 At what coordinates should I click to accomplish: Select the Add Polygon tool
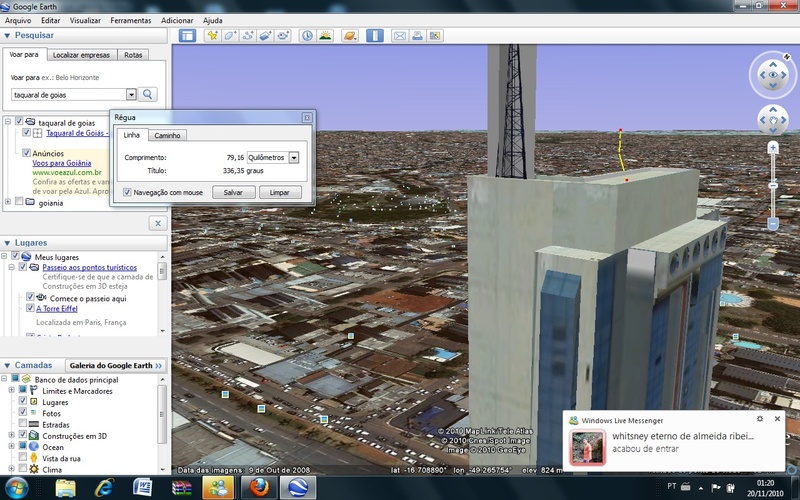coord(230,36)
